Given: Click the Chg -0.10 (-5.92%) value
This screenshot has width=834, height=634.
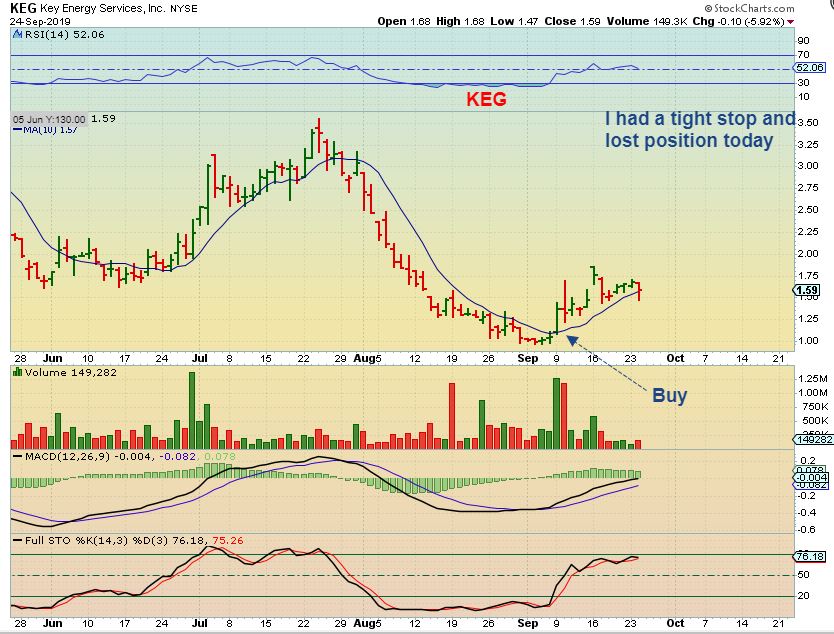Looking at the screenshot, I should (738, 22).
